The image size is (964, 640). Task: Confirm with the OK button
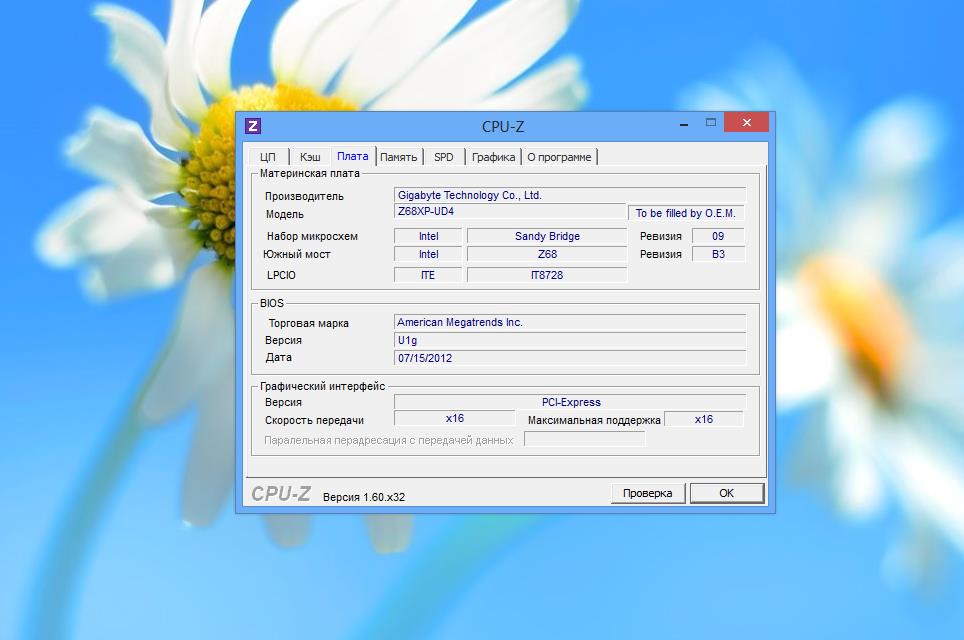pyautogui.click(x=727, y=493)
